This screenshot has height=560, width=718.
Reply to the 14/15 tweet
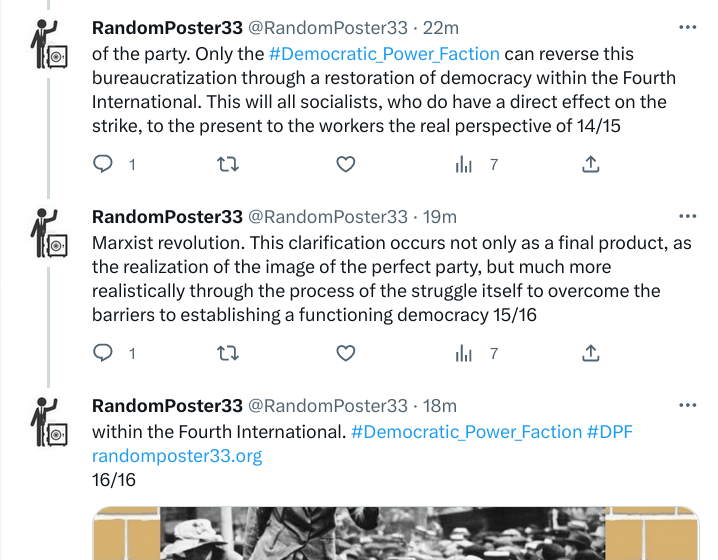click(103, 164)
